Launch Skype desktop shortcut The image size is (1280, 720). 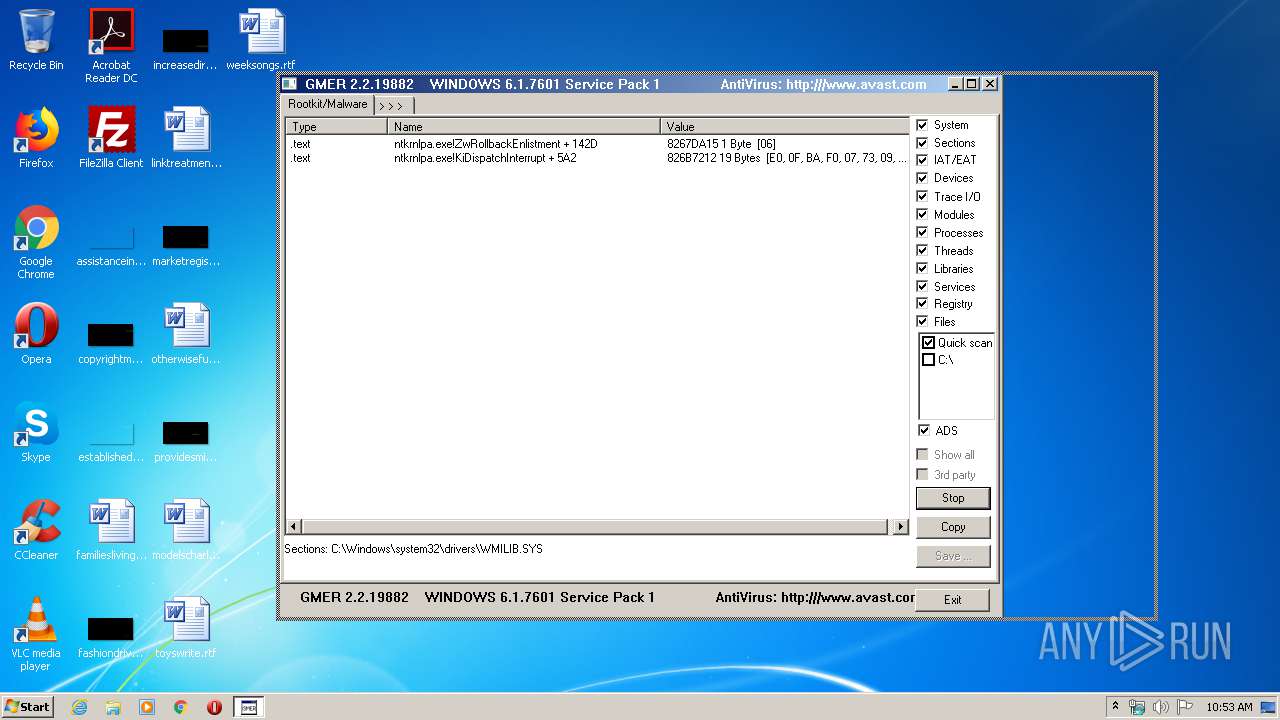[36, 433]
